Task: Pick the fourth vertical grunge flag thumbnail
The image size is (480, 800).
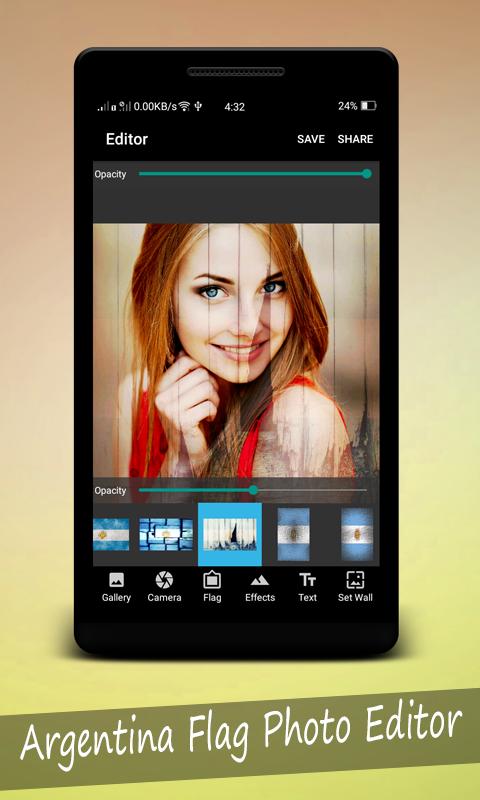Action: pos(293,534)
